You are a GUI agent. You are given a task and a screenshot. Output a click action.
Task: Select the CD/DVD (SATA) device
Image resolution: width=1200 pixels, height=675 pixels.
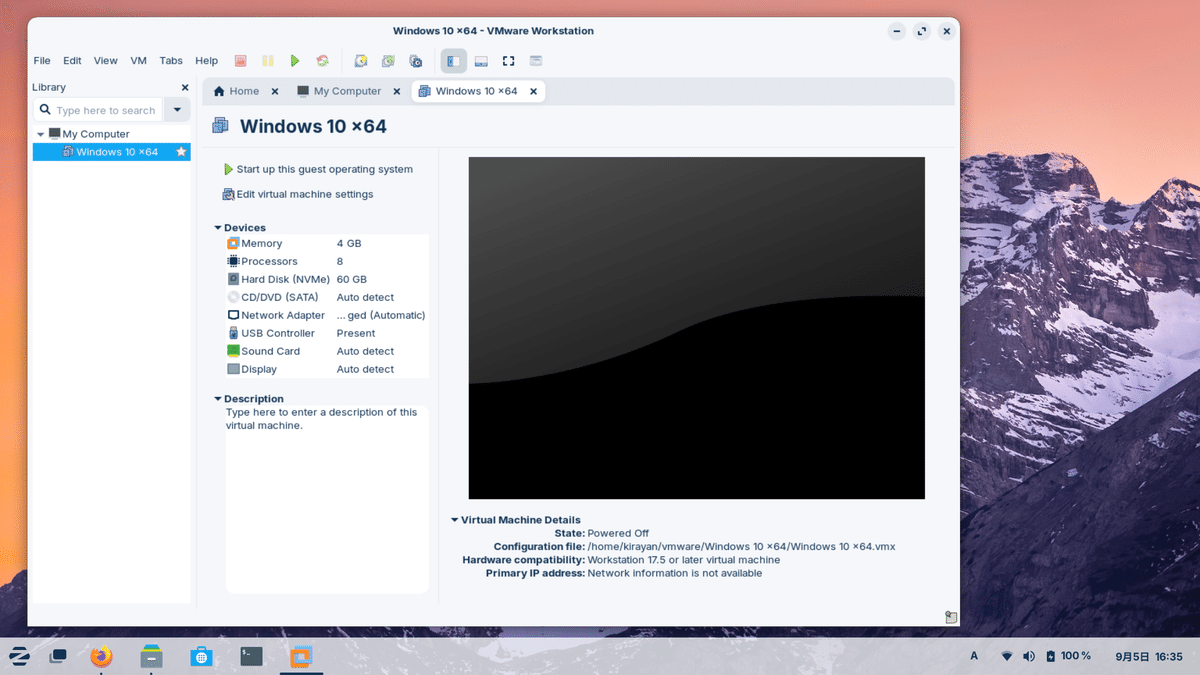tap(327, 297)
